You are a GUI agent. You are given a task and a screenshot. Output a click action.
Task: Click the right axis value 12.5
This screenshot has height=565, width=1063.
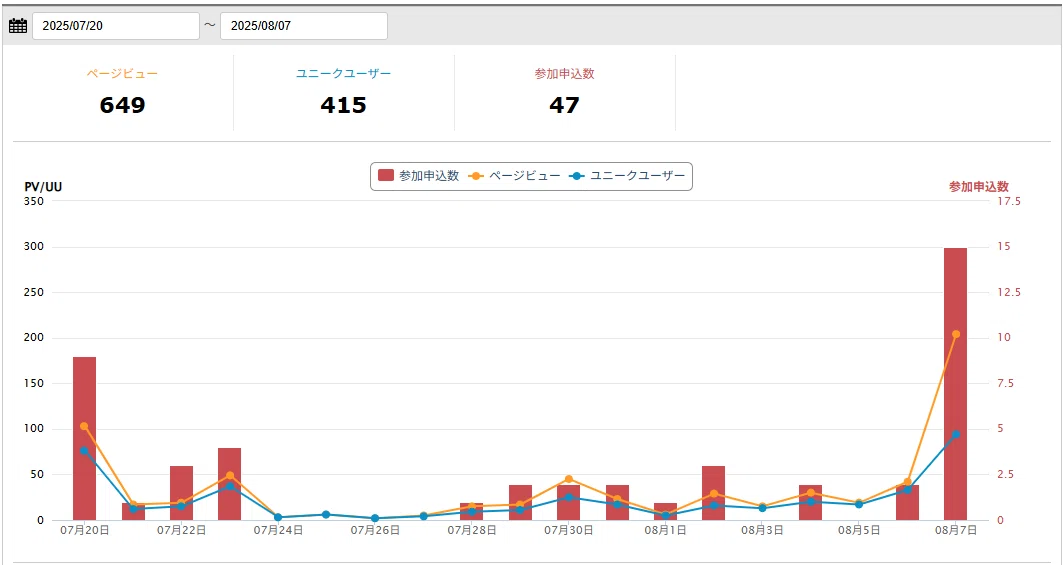(1008, 292)
